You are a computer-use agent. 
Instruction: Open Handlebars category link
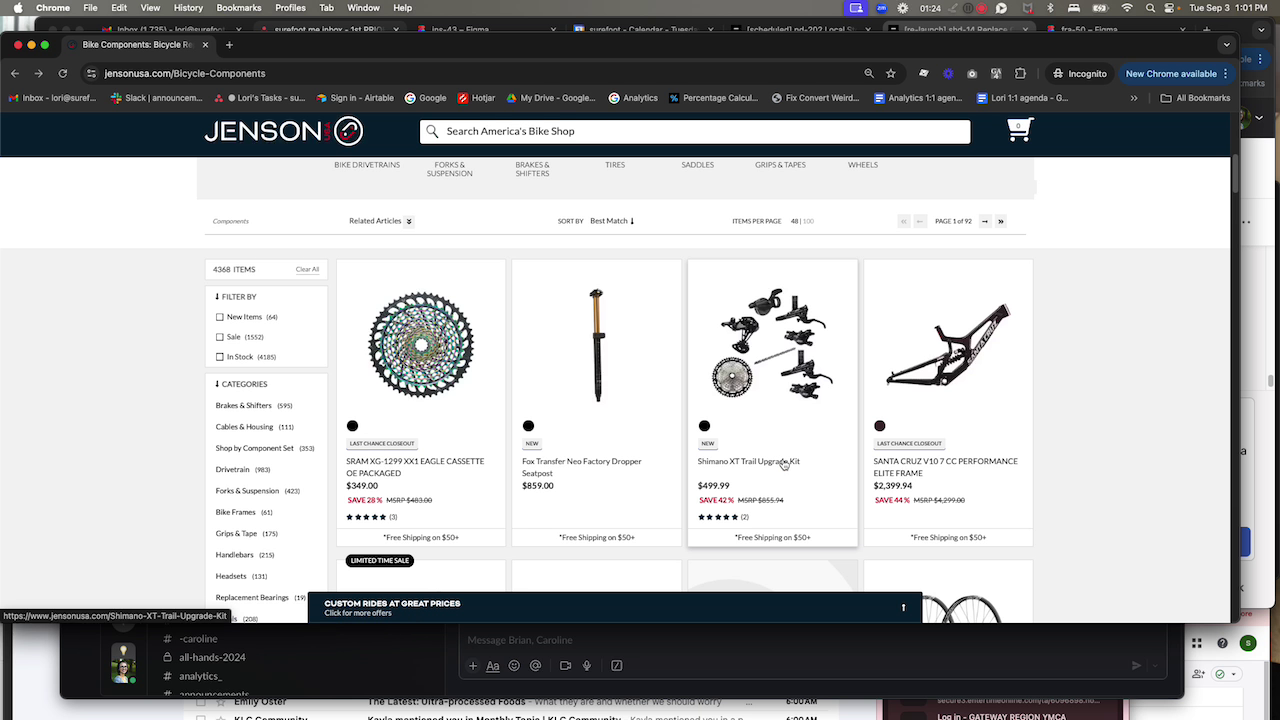click(236, 555)
